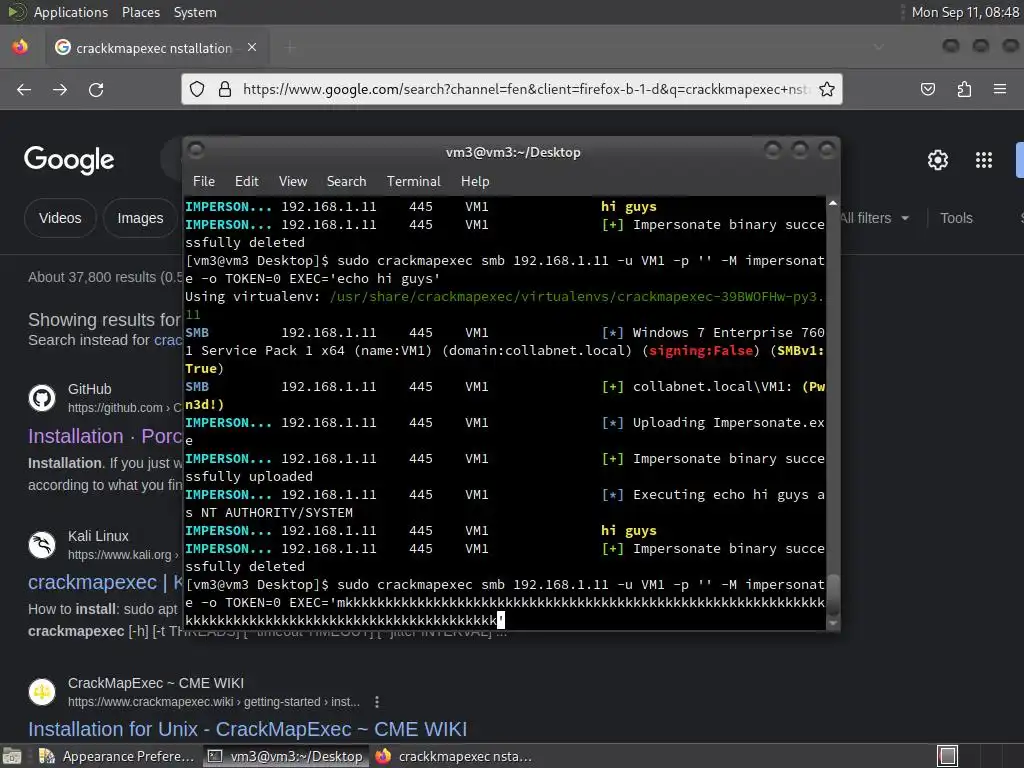Open Pocket save icon in Firefox toolbar

click(x=928, y=89)
